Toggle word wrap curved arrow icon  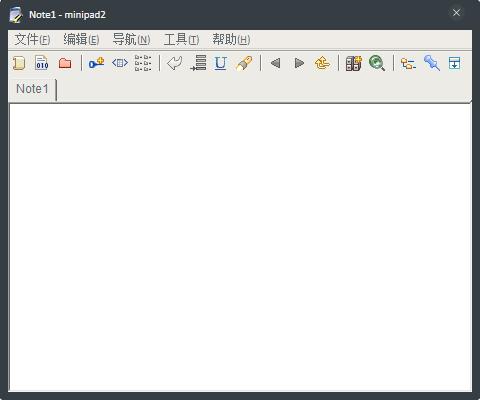(175, 63)
